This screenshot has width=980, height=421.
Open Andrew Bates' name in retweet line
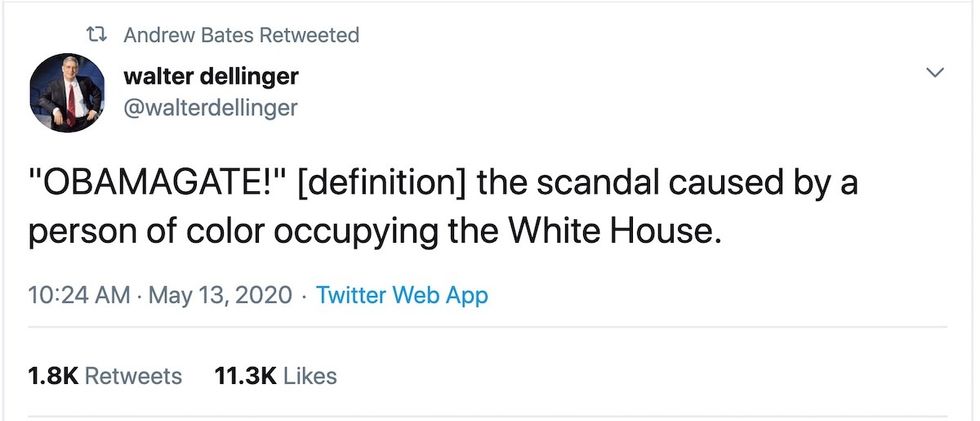(x=188, y=35)
